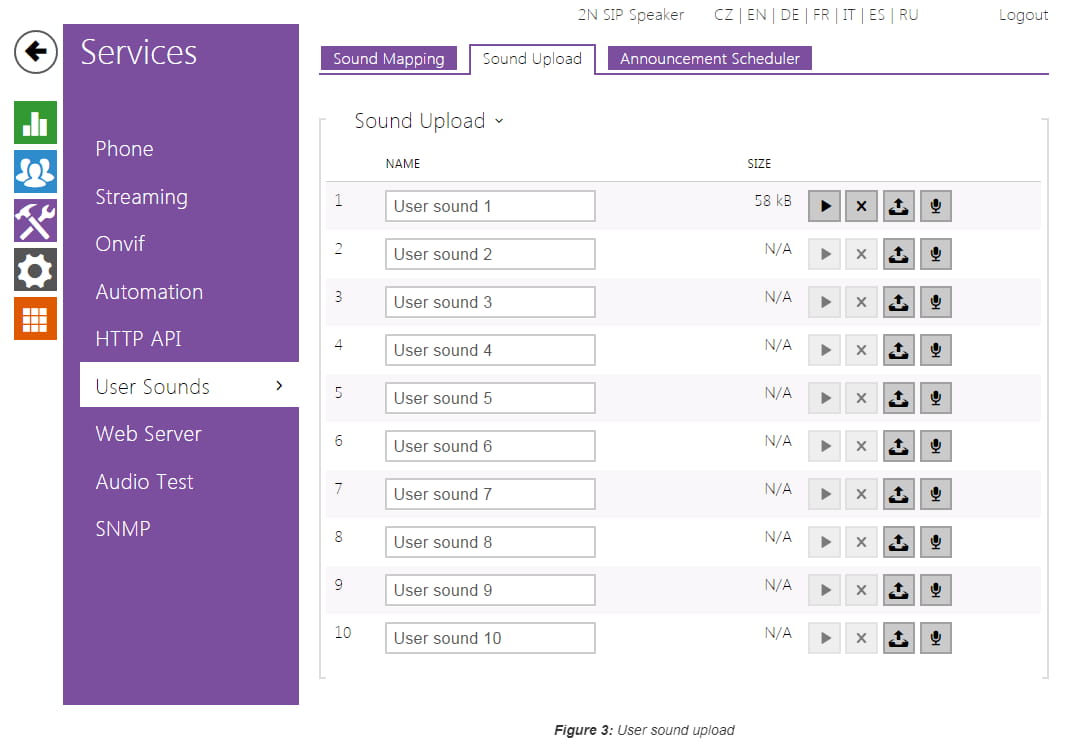
Task: Open the Announcement Scheduler tab
Action: 710,58
